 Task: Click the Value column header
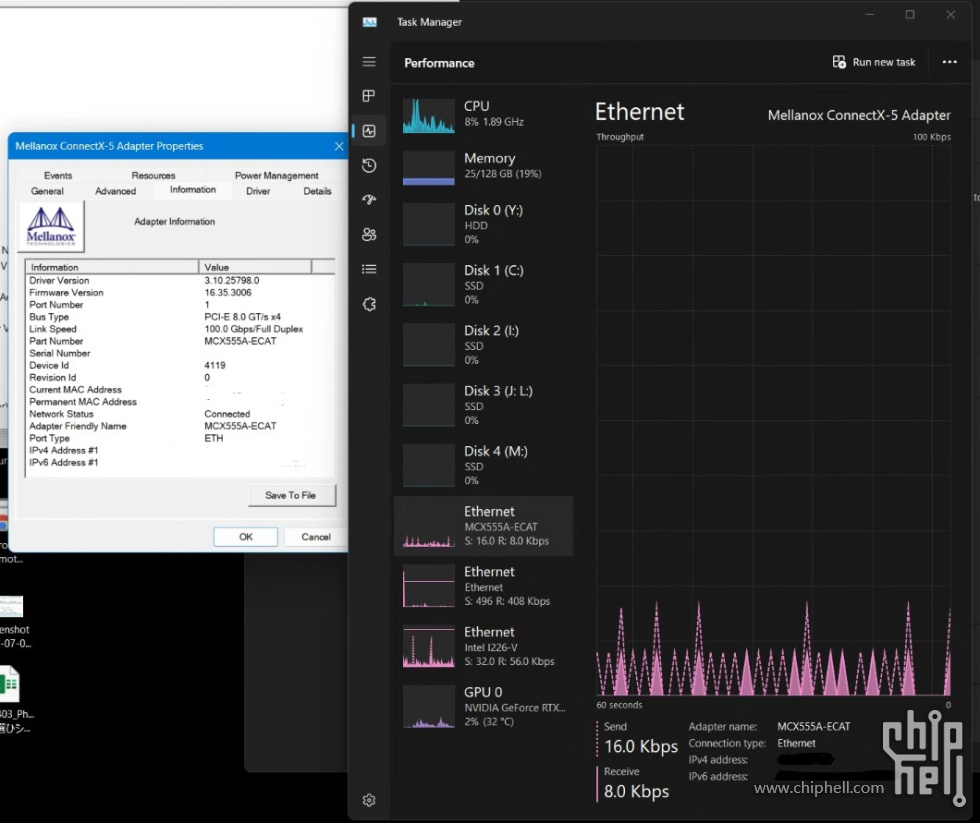coord(255,267)
